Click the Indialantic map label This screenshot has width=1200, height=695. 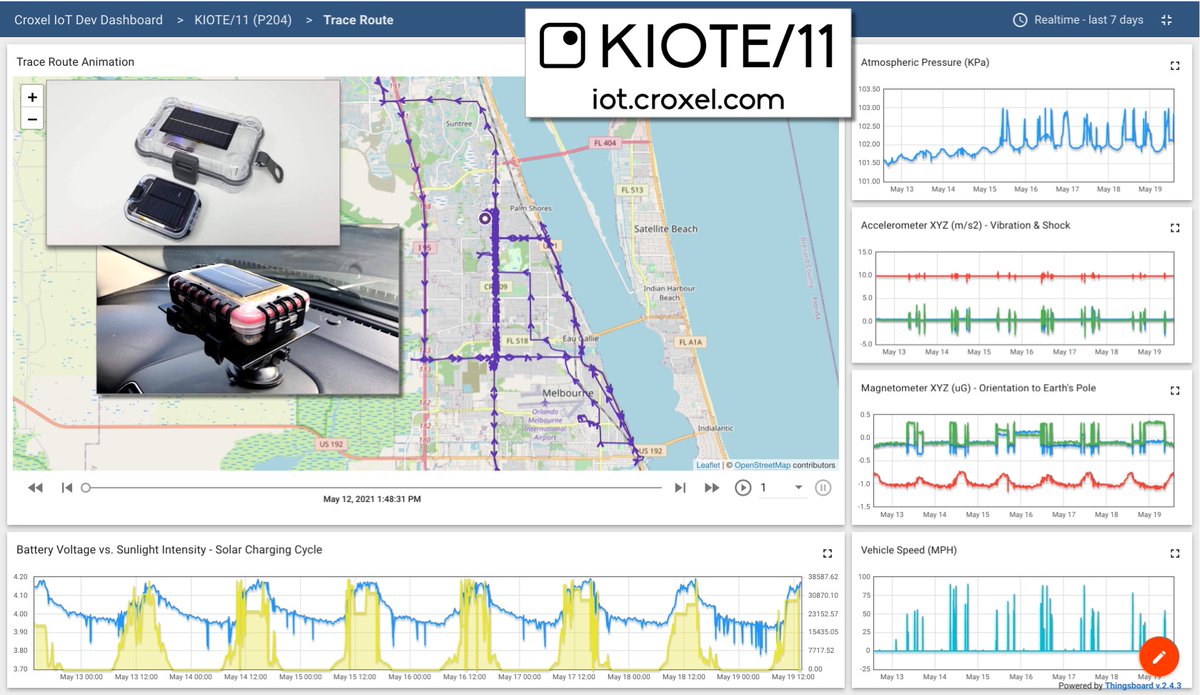pos(716,427)
